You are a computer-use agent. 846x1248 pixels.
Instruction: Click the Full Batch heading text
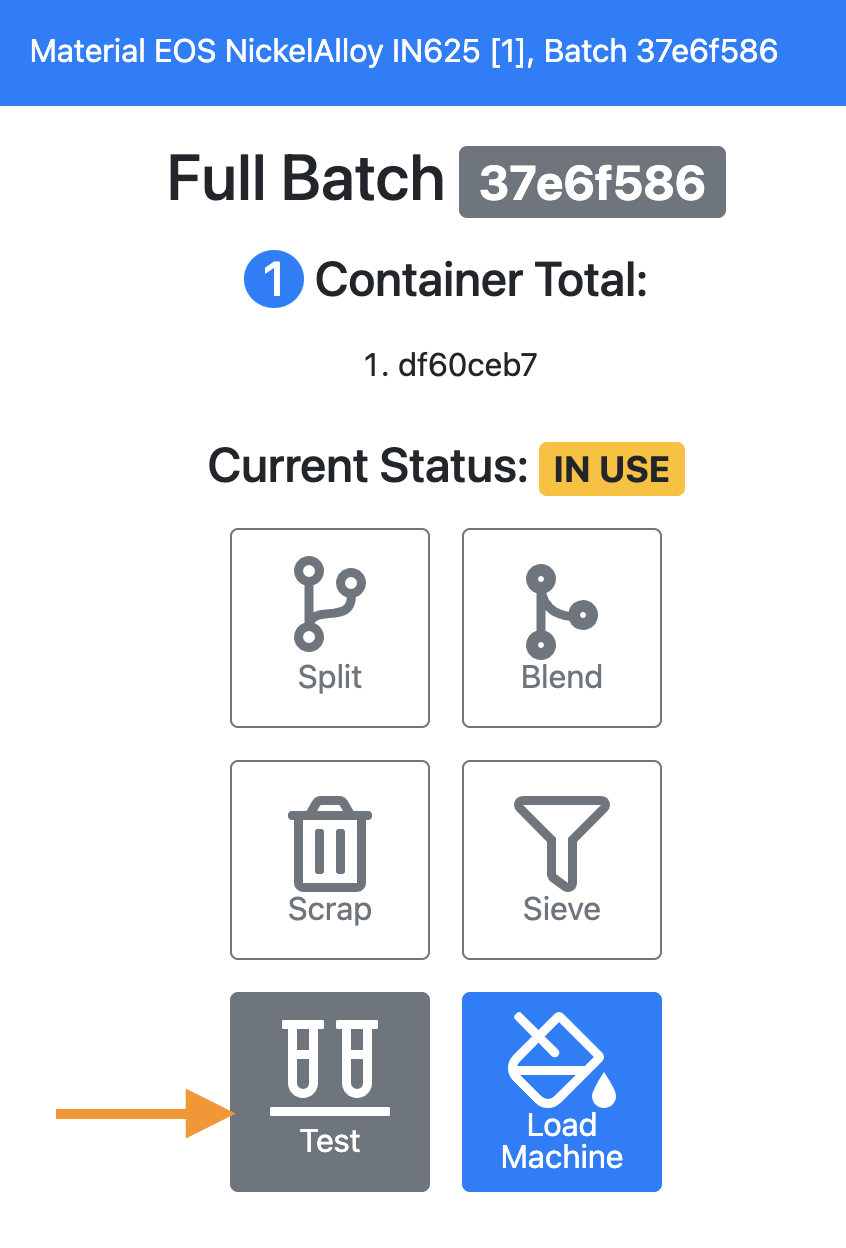(x=305, y=180)
